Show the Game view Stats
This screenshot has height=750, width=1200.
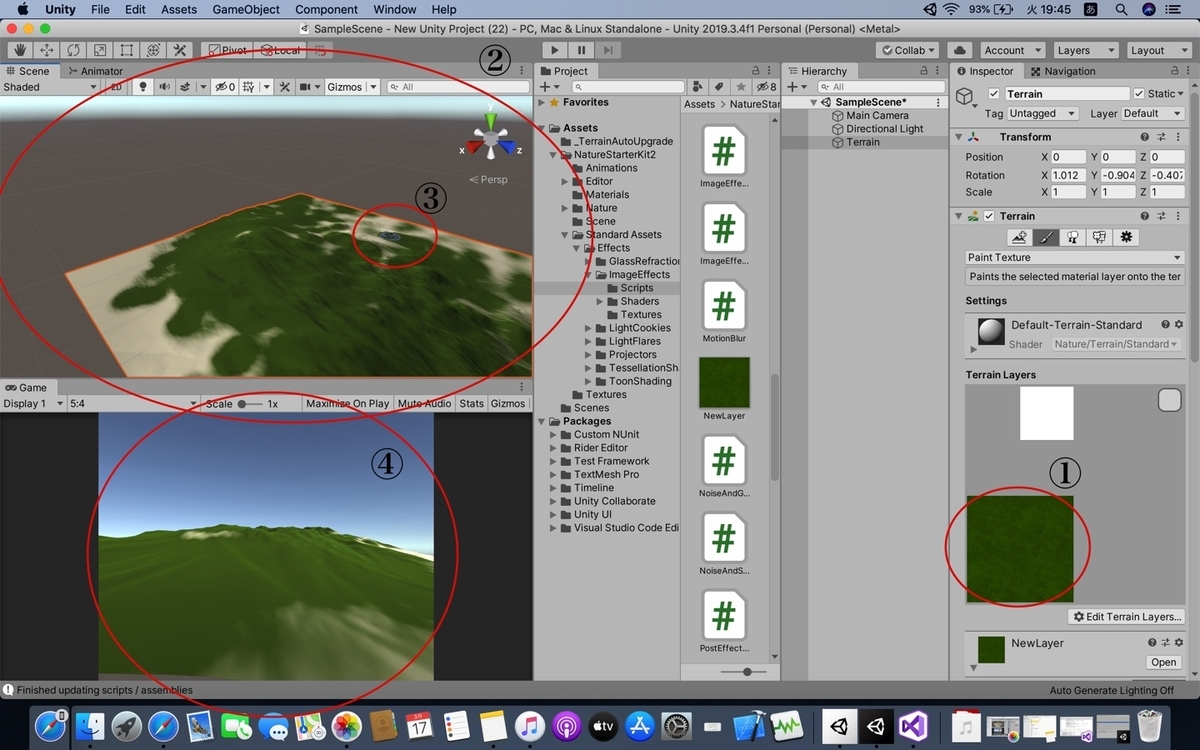(x=471, y=403)
